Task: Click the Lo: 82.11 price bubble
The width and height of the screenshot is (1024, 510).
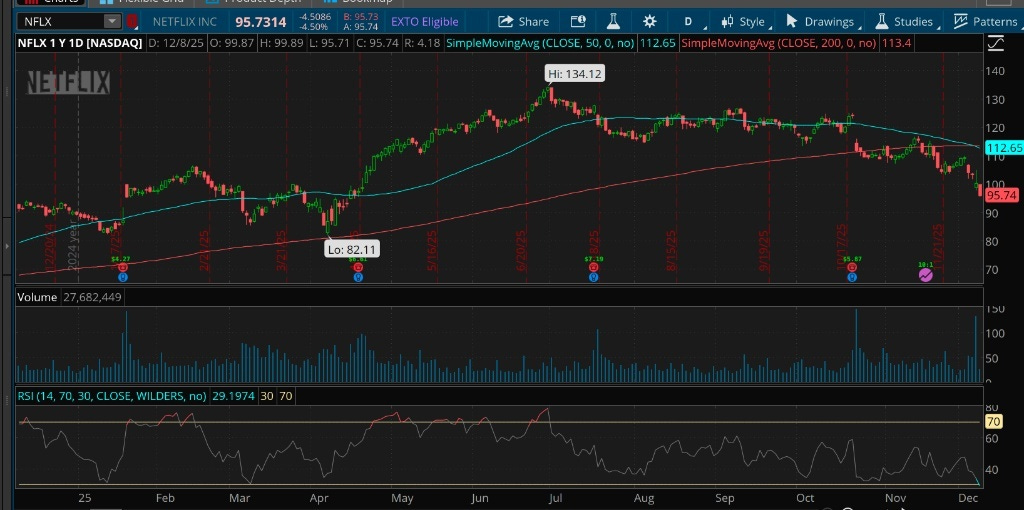Action: [x=353, y=249]
